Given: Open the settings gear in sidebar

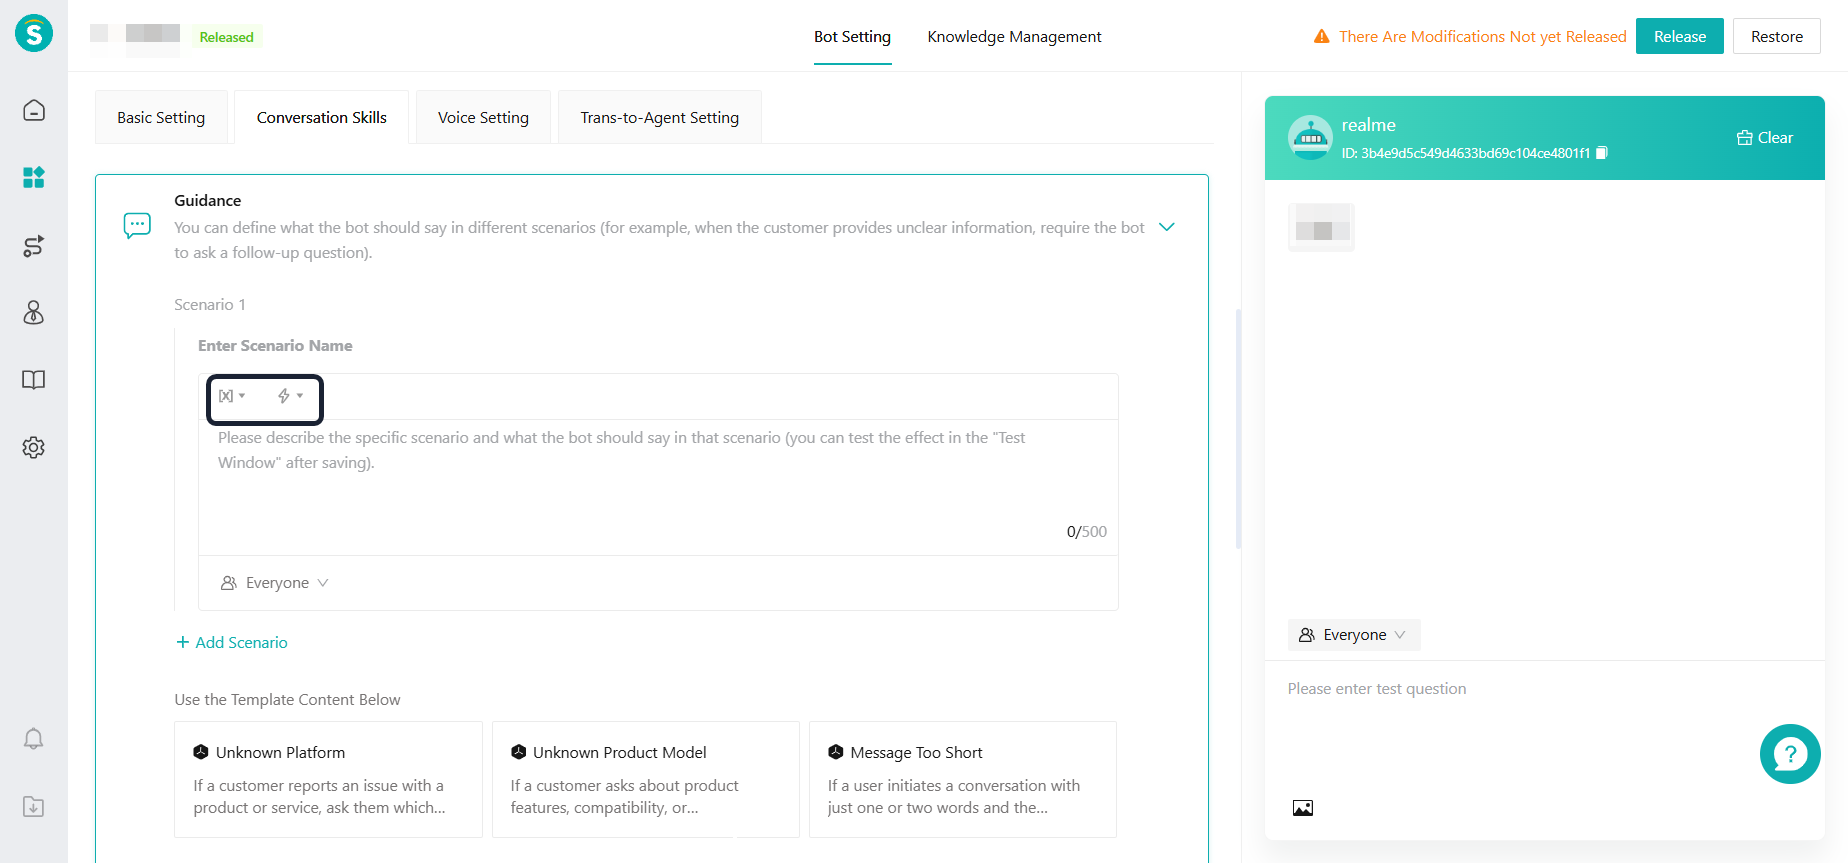Looking at the screenshot, I should pos(34,447).
